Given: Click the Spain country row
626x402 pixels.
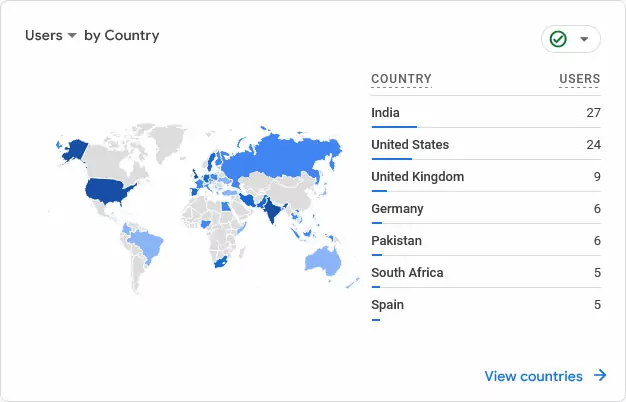Looking at the screenshot, I should (x=485, y=305).
